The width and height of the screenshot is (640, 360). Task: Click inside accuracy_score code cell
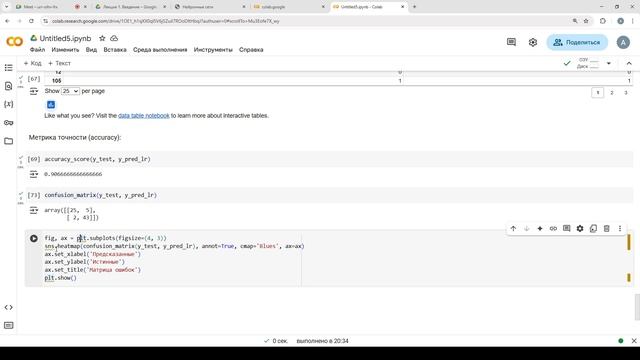(338, 159)
